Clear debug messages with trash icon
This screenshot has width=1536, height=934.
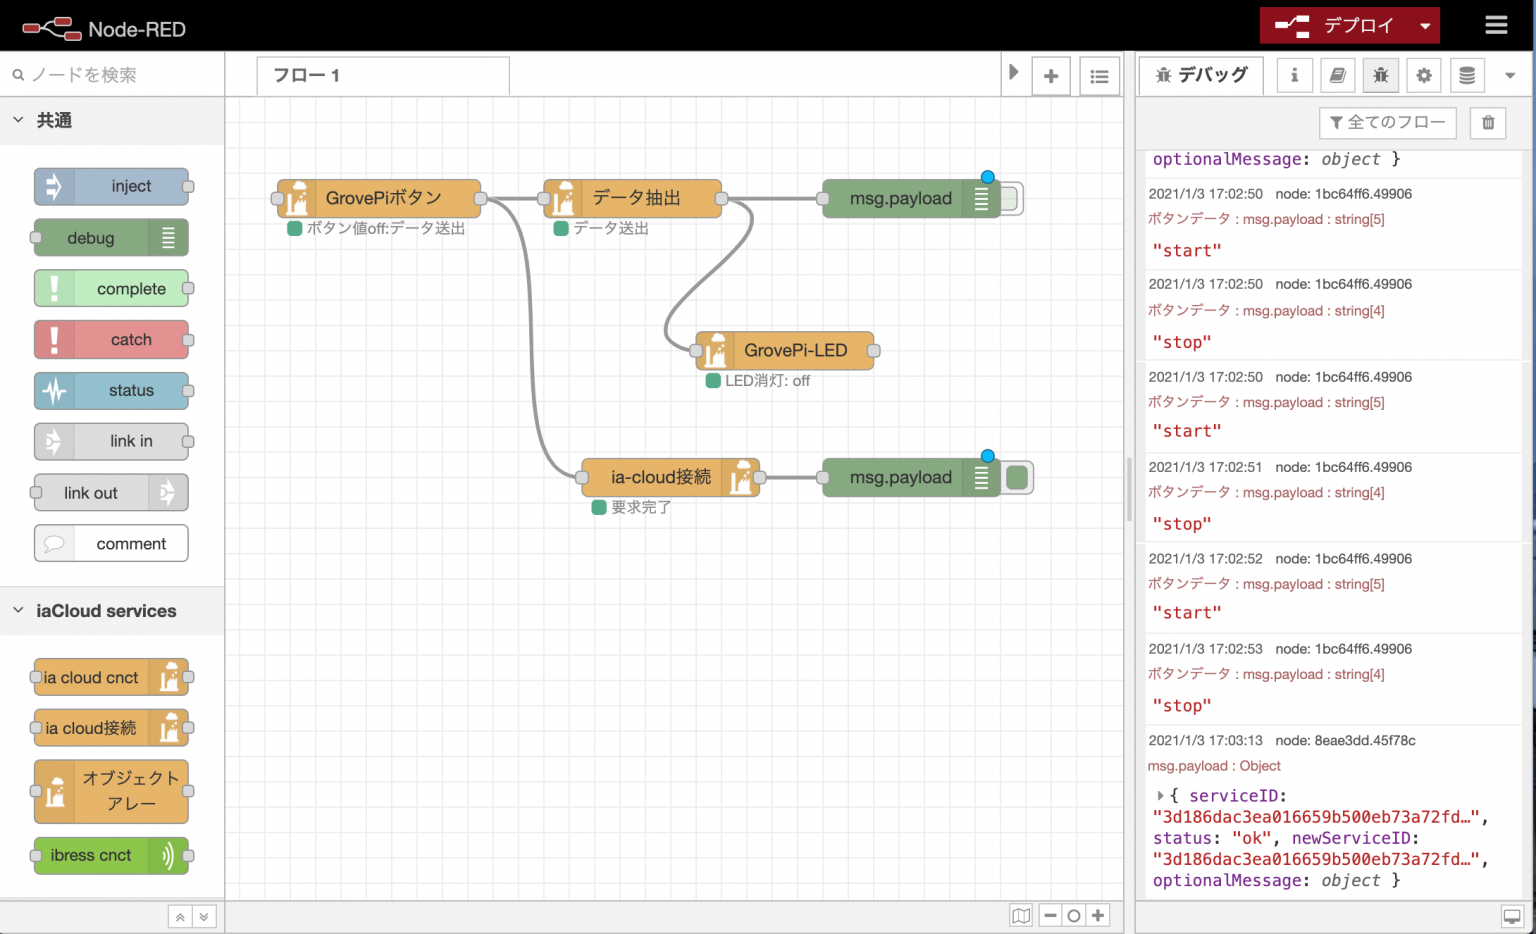point(1488,122)
